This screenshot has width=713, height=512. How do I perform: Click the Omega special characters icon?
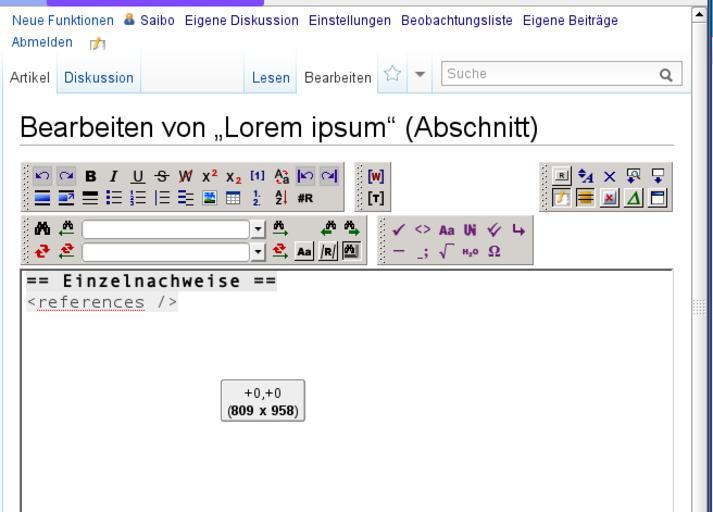[x=492, y=250]
